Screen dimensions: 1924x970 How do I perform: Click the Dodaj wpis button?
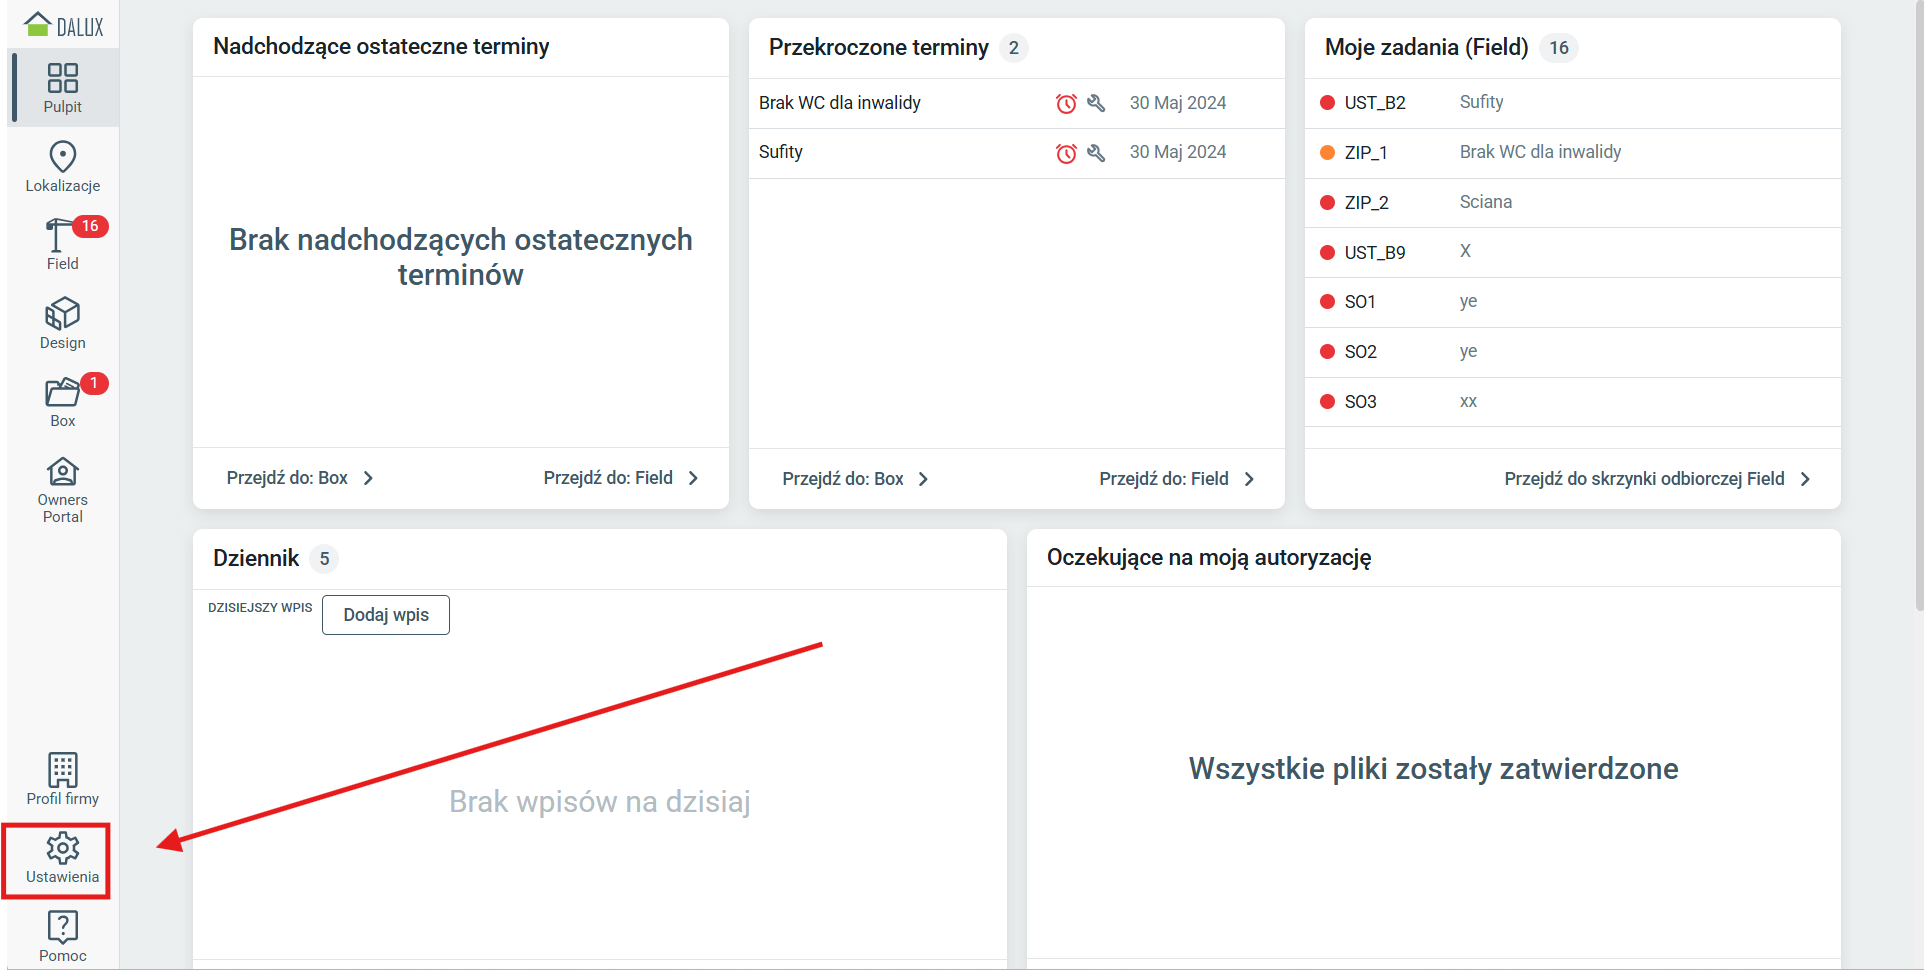[386, 615]
